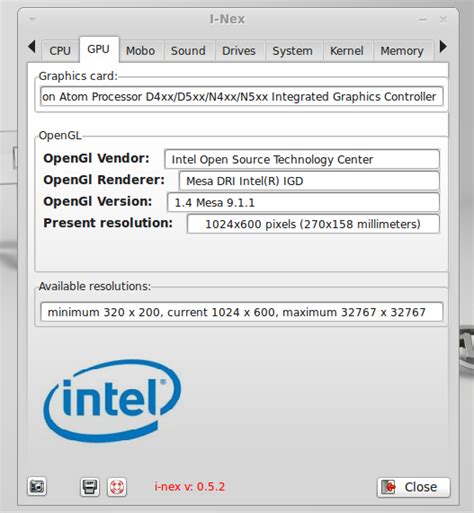The image size is (474, 513).
Task: Click the Available resolutions field
Action: (242, 312)
